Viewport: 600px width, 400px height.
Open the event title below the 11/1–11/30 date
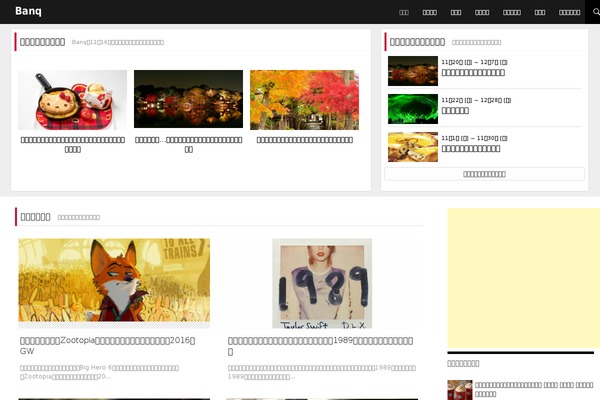pos(471,149)
